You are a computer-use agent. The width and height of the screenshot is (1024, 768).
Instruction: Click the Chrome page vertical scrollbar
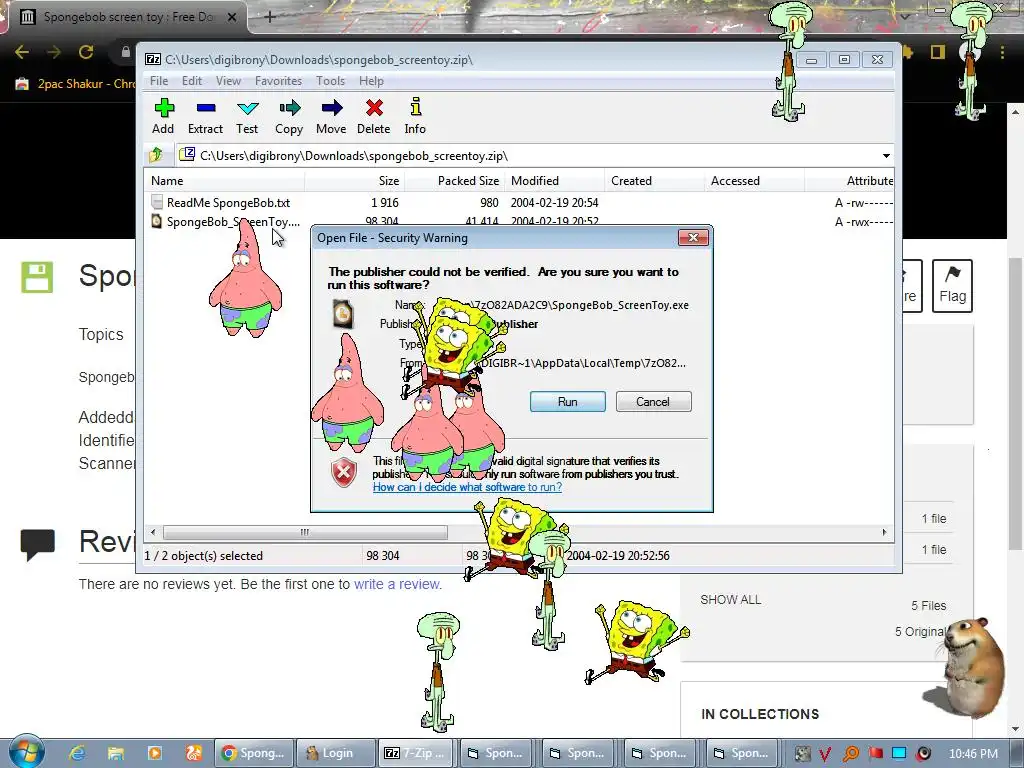point(1016,405)
